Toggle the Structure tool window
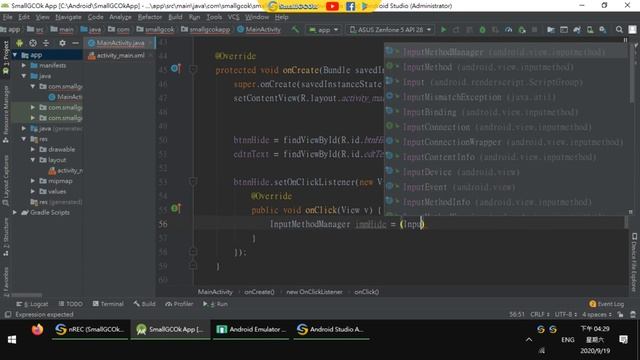 pyautogui.click(x=6, y=237)
